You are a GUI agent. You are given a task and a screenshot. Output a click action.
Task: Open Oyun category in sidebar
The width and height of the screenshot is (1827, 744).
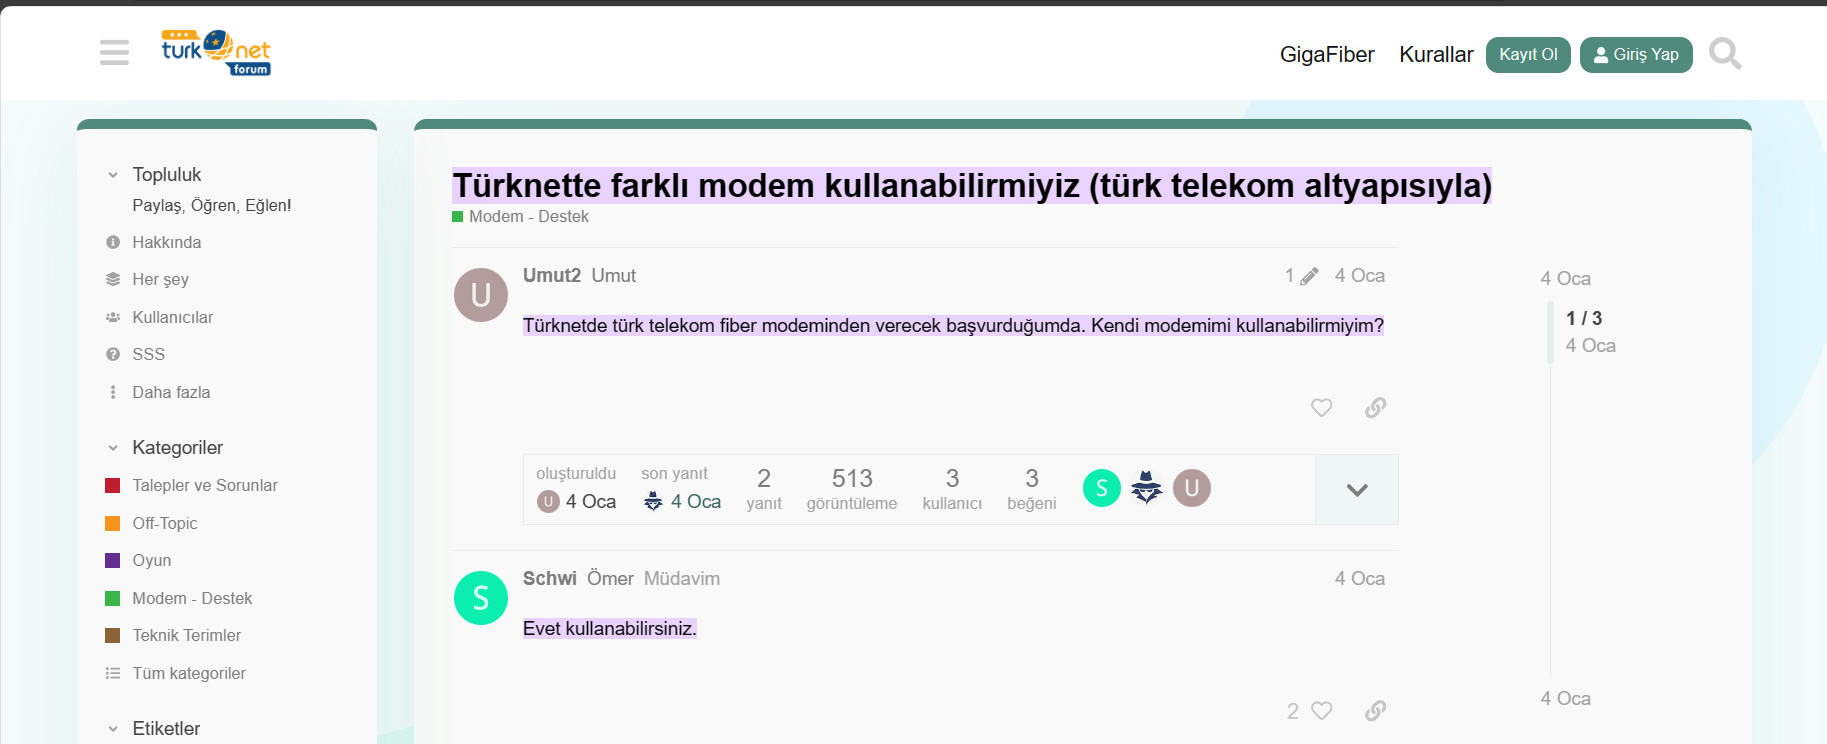pos(152,560)
